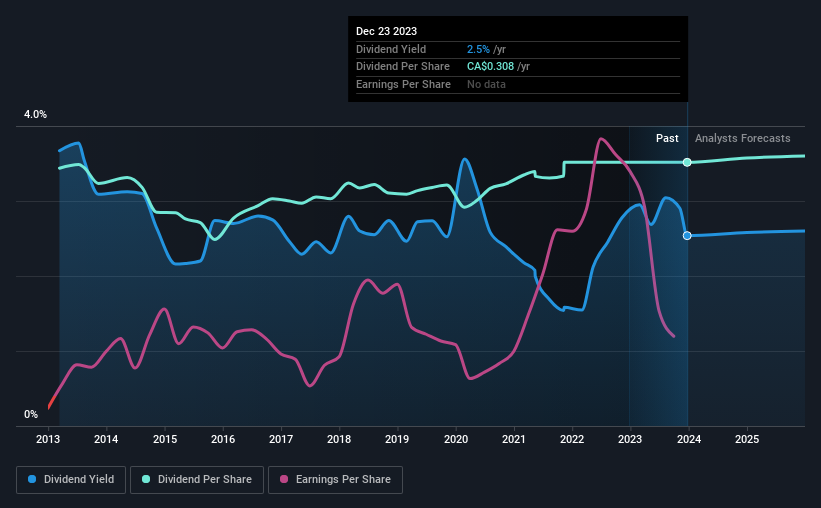Click the CA$0.308 value in tooltip
This screenshot has height=508, width=821.
490,67
